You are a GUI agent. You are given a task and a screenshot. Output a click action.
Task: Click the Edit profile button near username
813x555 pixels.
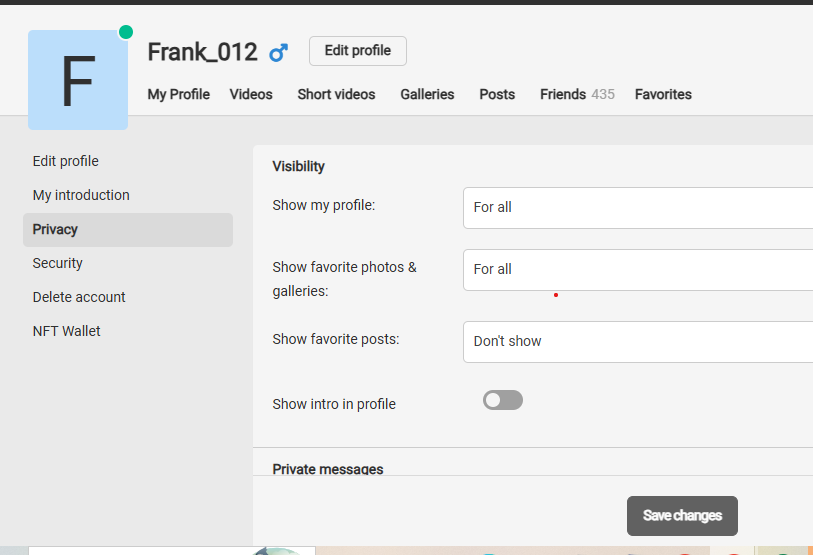coord(358,51)
